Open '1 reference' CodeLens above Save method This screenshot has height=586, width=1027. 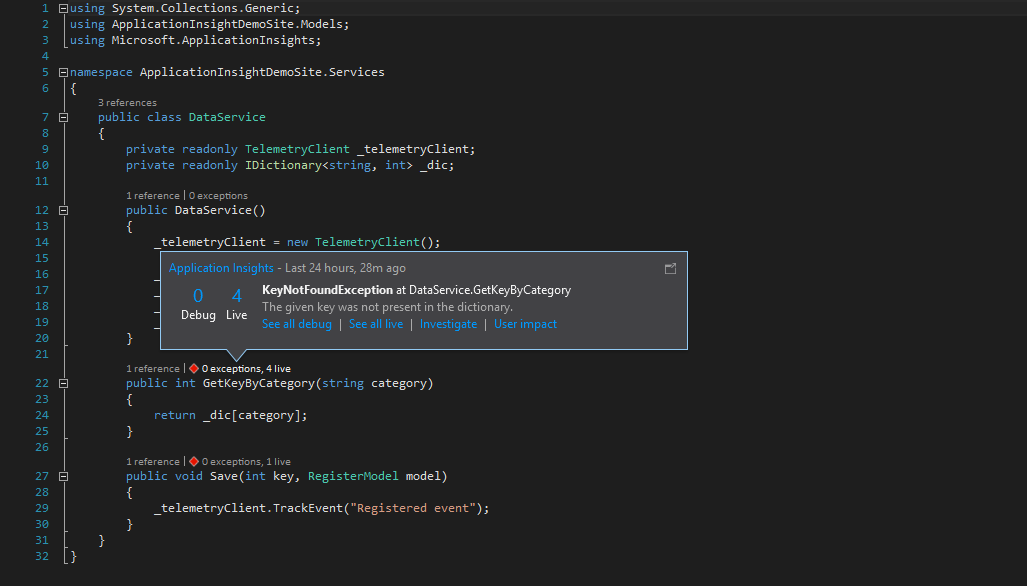pyautogui.click(x=153, y=462)
